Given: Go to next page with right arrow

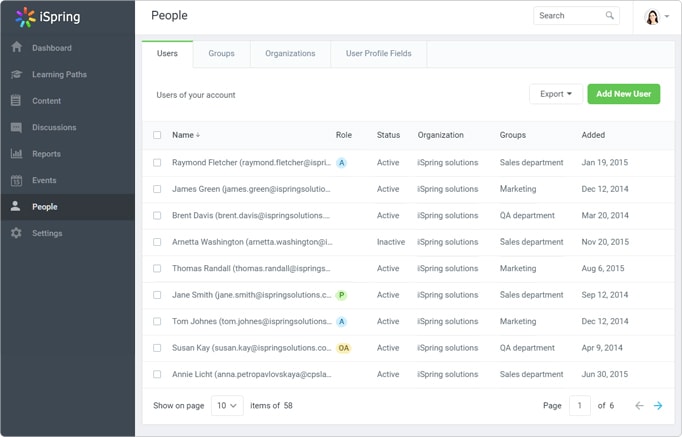Looking at the screenshot, I should pyautogui.click(x=658, y=405).
